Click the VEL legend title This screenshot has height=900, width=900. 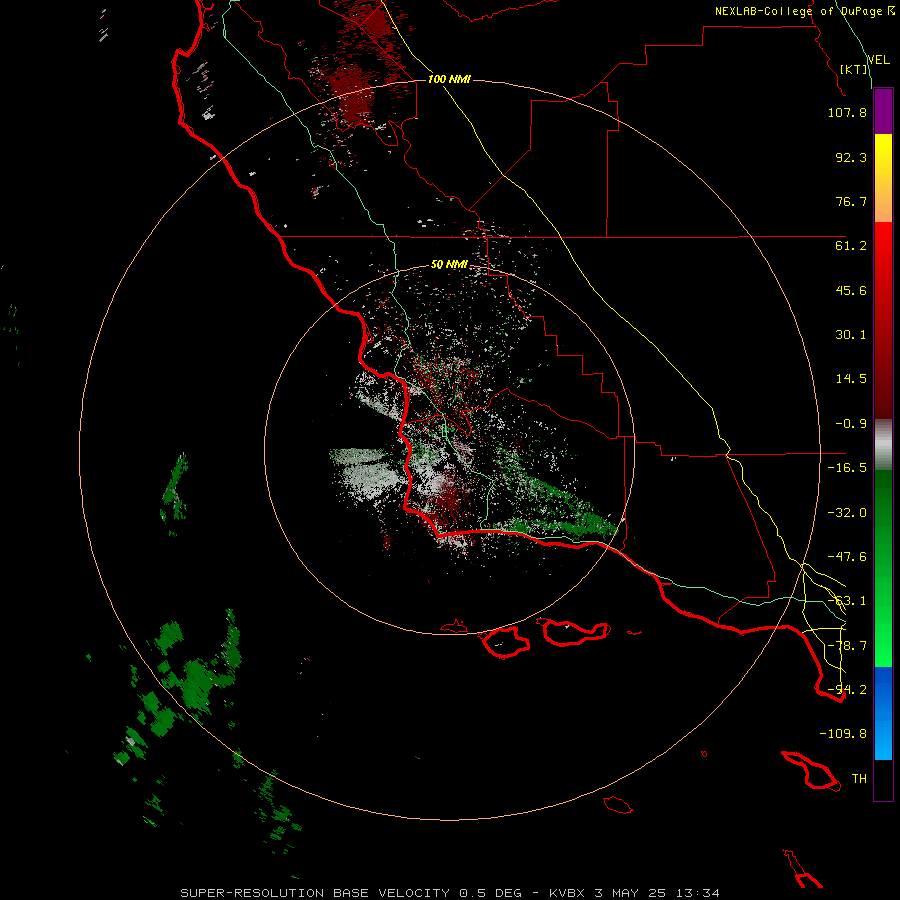click(x=878, y=60)
